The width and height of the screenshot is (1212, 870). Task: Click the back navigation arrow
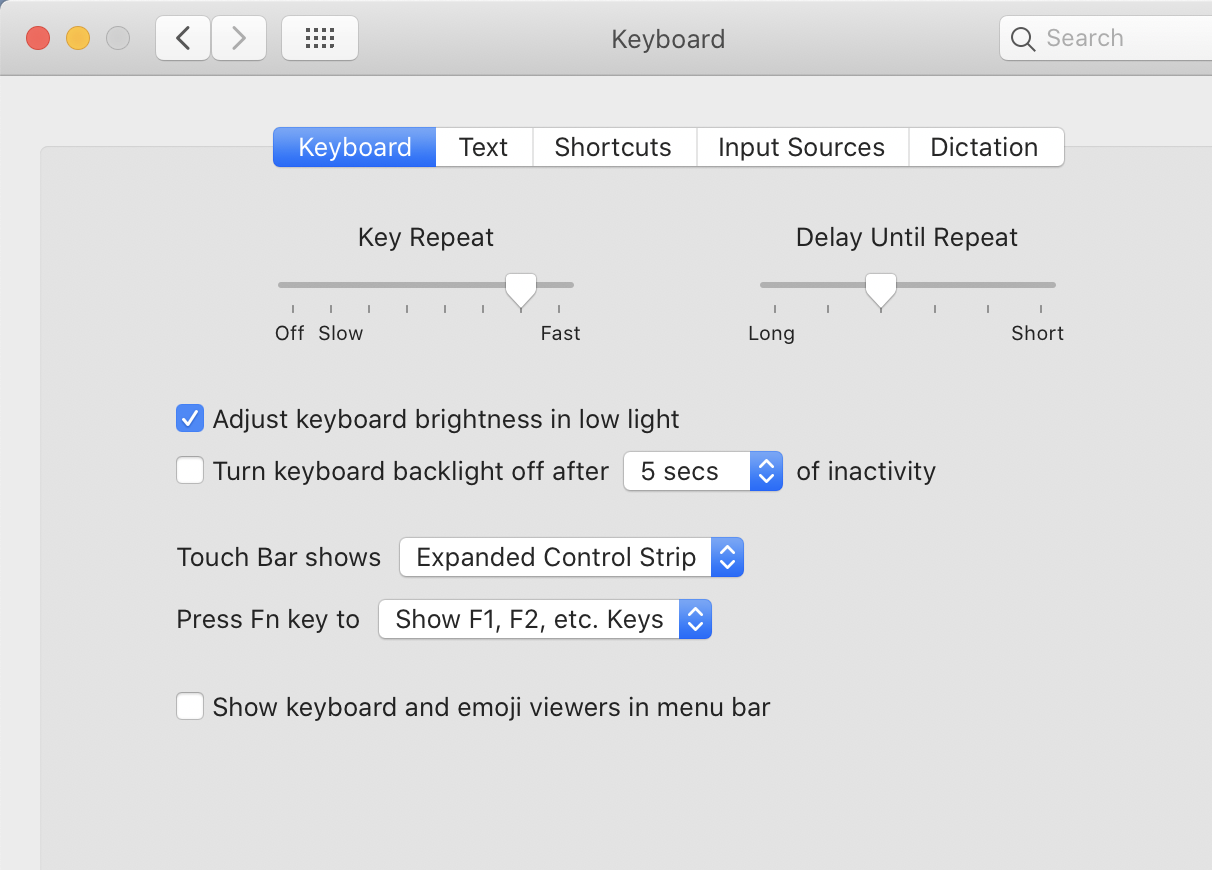(x=183, y=39)
